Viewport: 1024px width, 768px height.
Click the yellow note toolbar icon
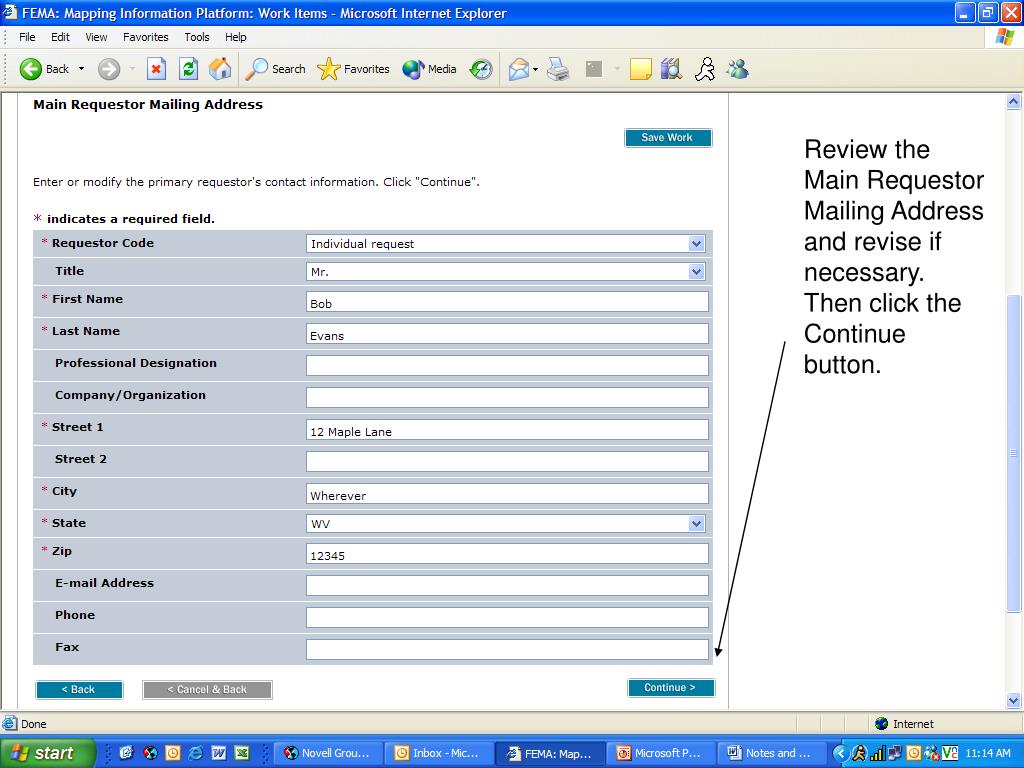[640, 69]
